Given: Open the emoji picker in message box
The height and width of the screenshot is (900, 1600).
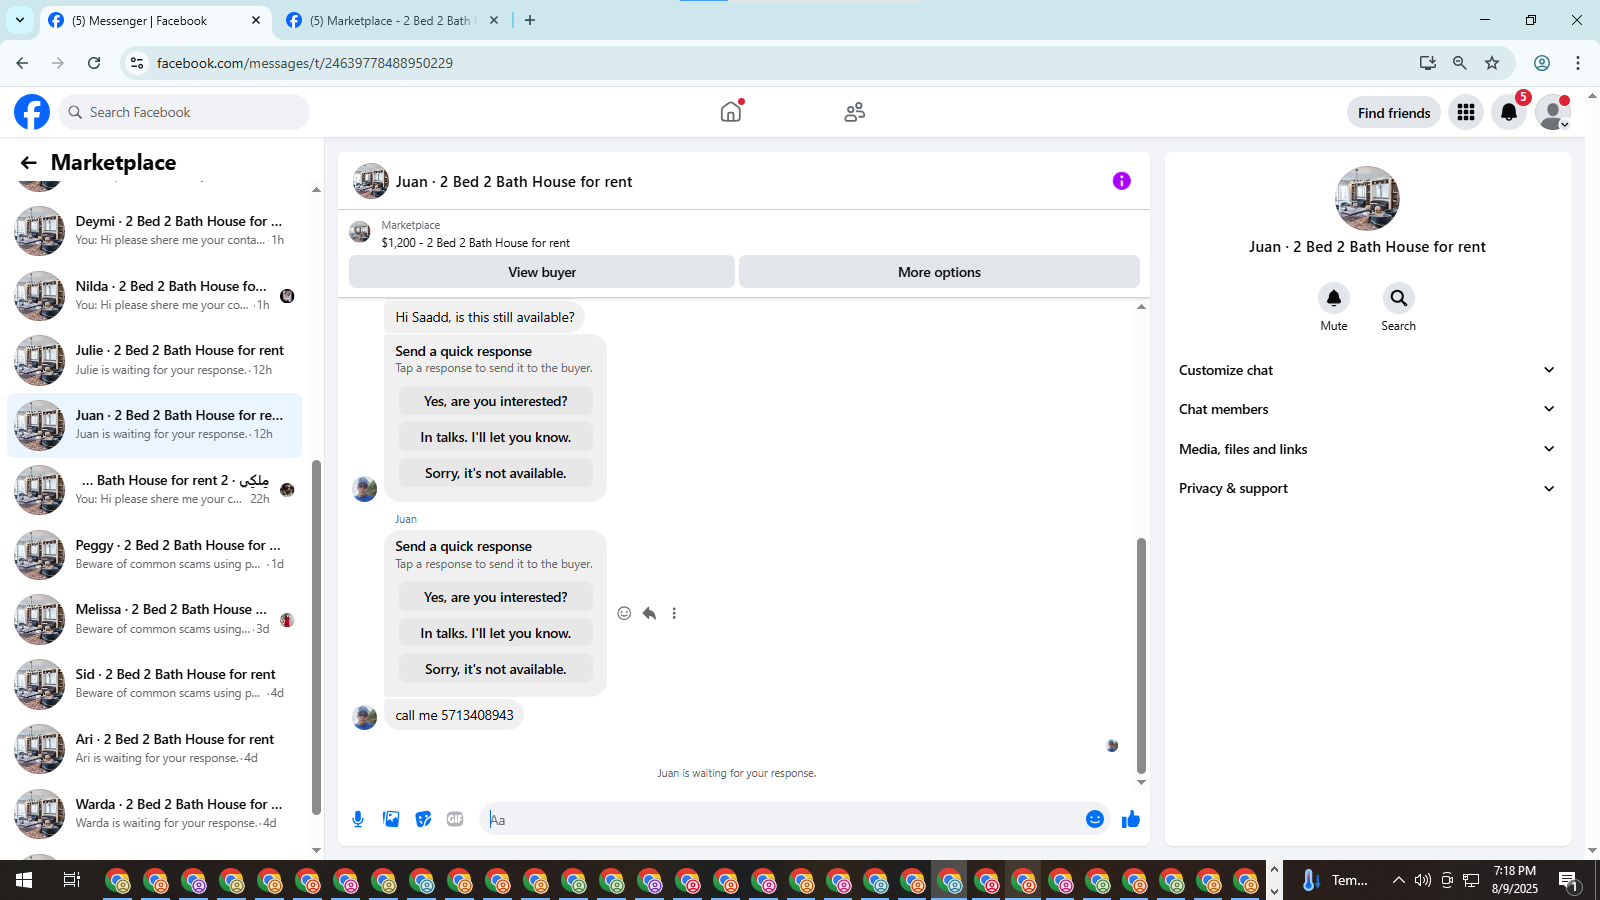Looking at the screenshot, I should 1095,819.
